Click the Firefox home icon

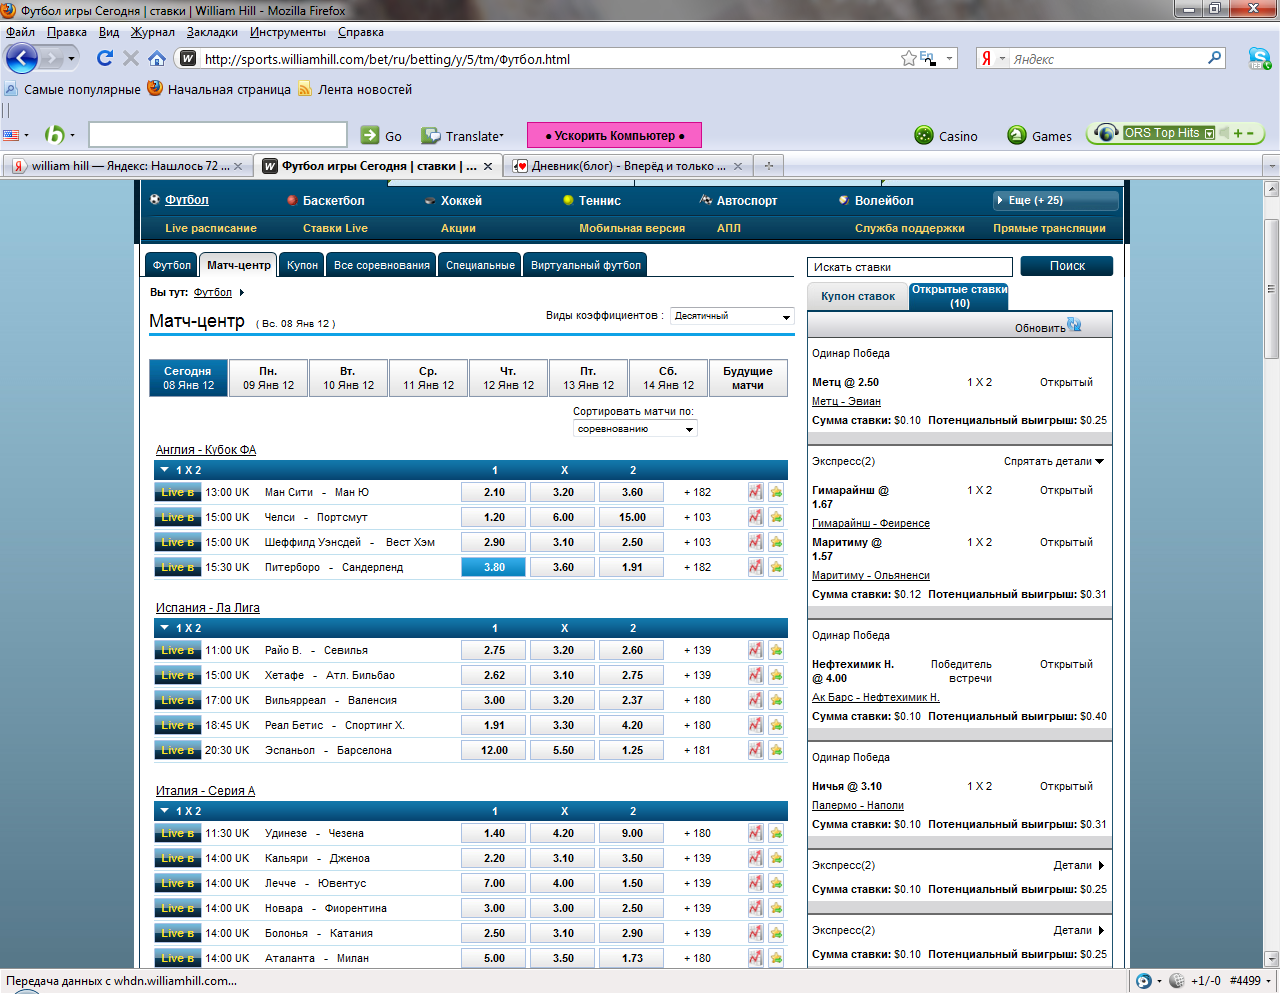point(156,59)
